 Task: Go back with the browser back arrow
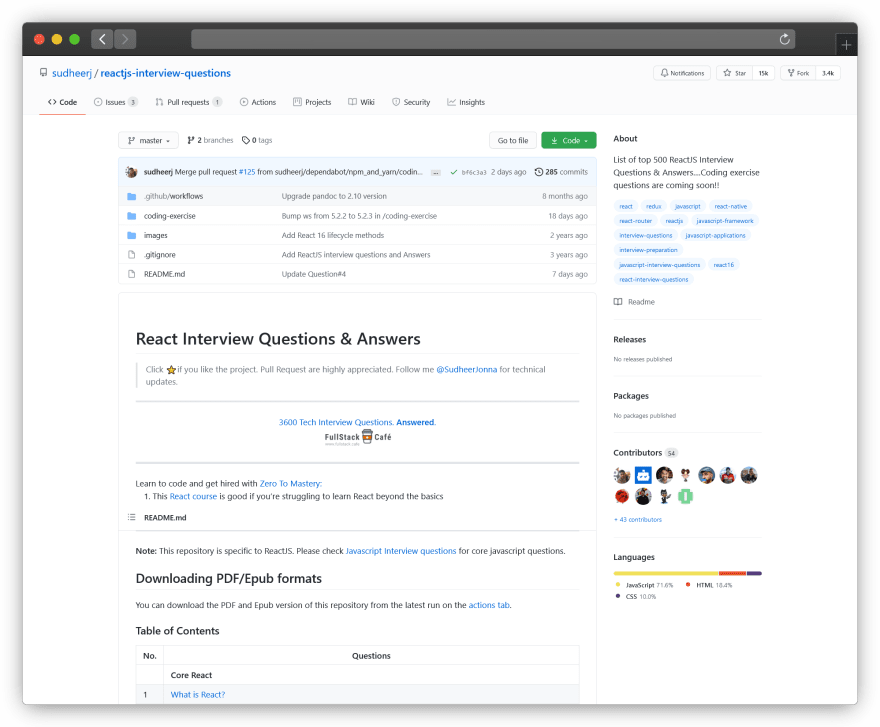(x=102, y=39)
